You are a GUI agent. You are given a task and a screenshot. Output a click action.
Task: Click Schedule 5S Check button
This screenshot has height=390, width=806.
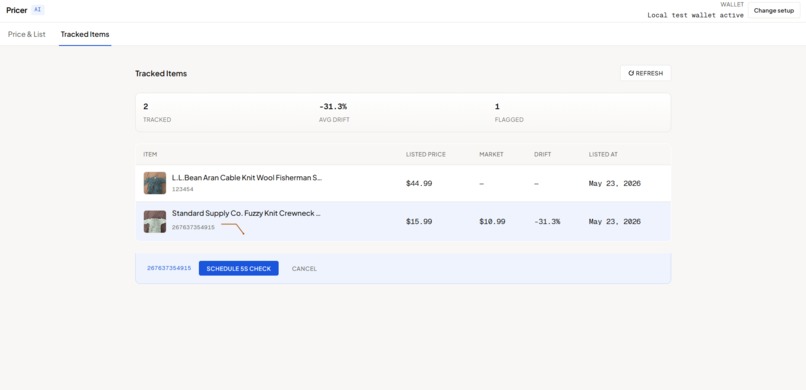pos(239,268)
